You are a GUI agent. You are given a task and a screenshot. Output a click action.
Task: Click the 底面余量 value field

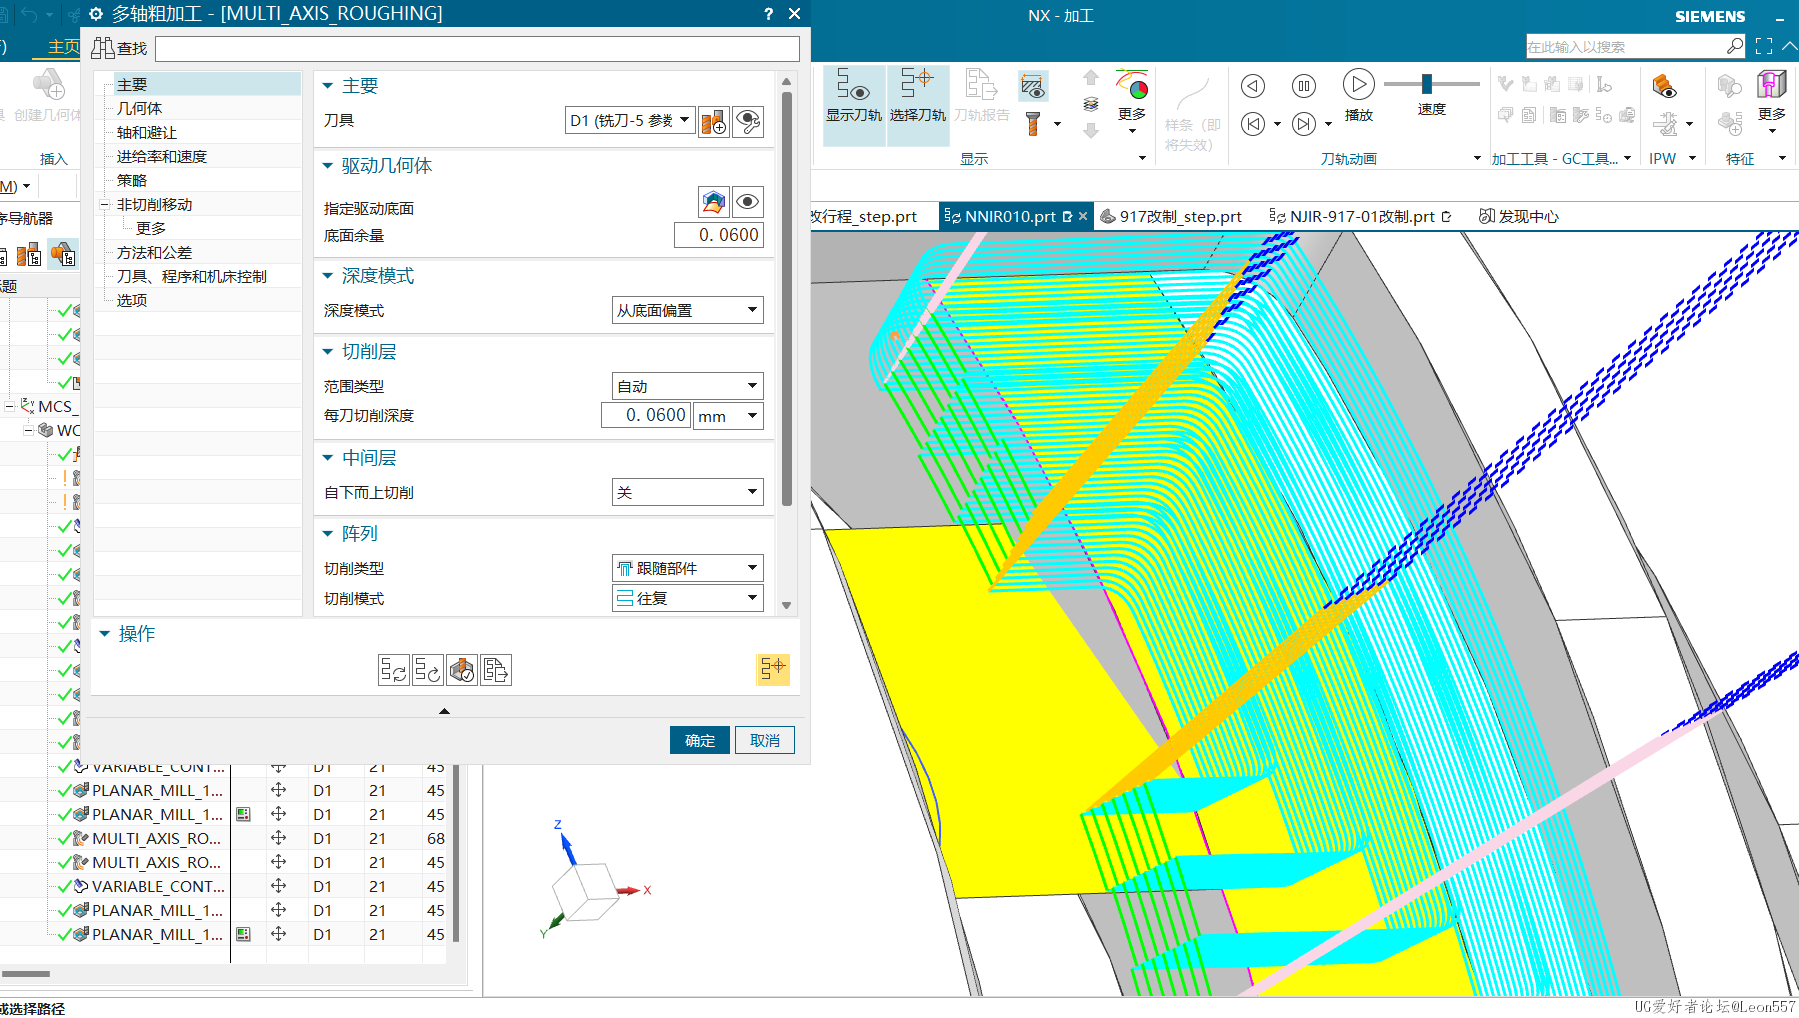(719, 235)
